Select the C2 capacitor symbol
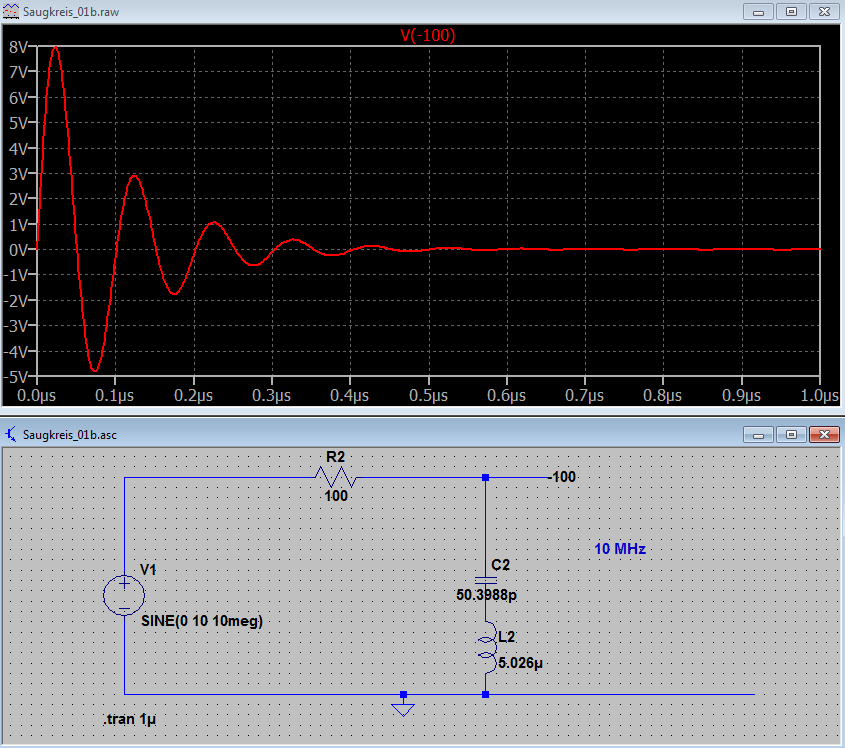 485,579
